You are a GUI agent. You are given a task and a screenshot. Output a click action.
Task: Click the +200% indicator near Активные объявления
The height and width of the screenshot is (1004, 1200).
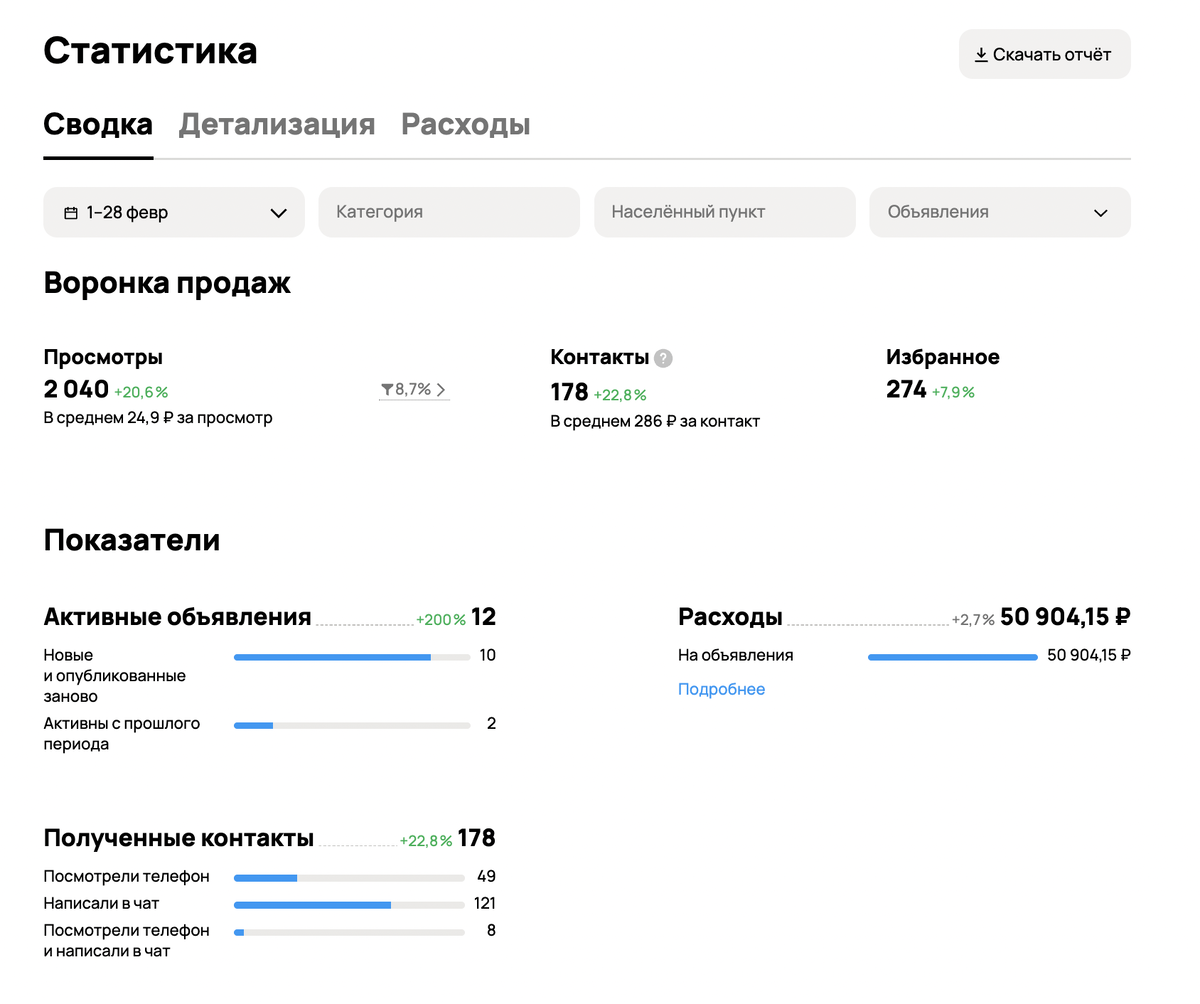pyautogui.click(x=439, y=617)
